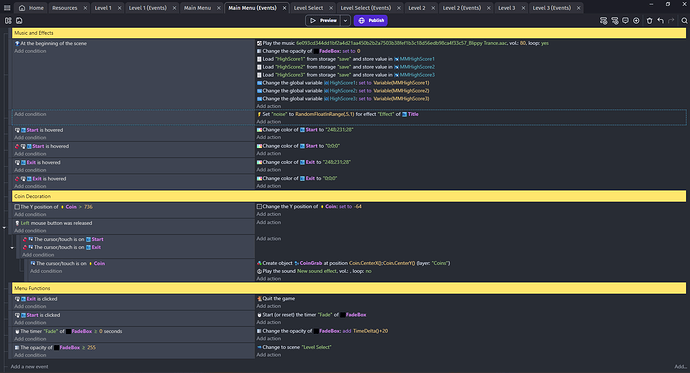Open the main hamburger menu

pyautogui.click(x=7, y=8)
